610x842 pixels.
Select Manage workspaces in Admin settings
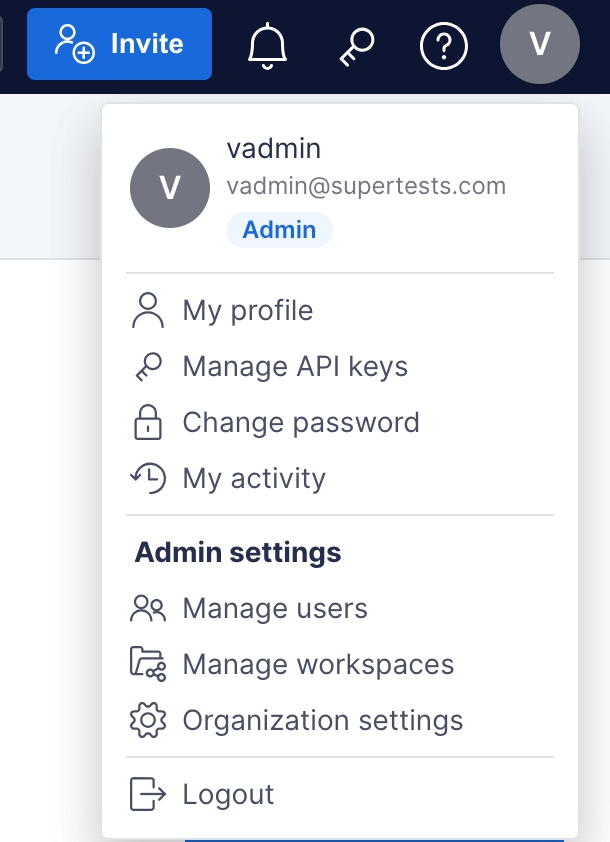tap(318, 665)
